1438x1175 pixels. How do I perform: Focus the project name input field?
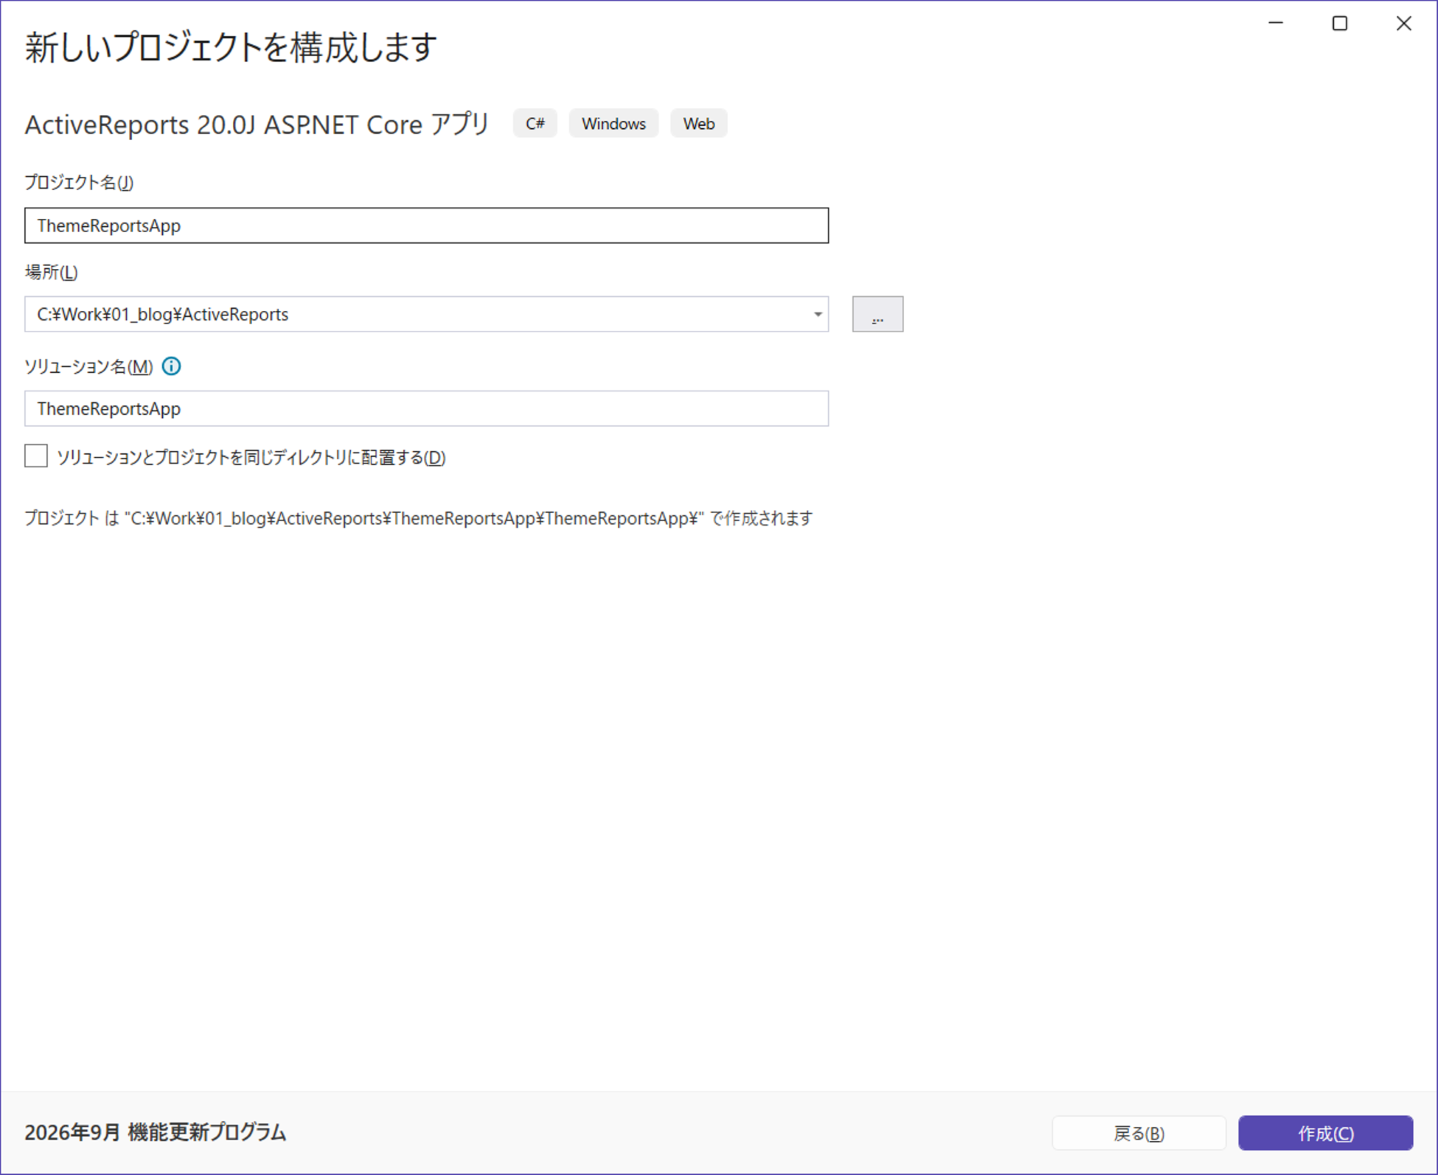(426, 225)
